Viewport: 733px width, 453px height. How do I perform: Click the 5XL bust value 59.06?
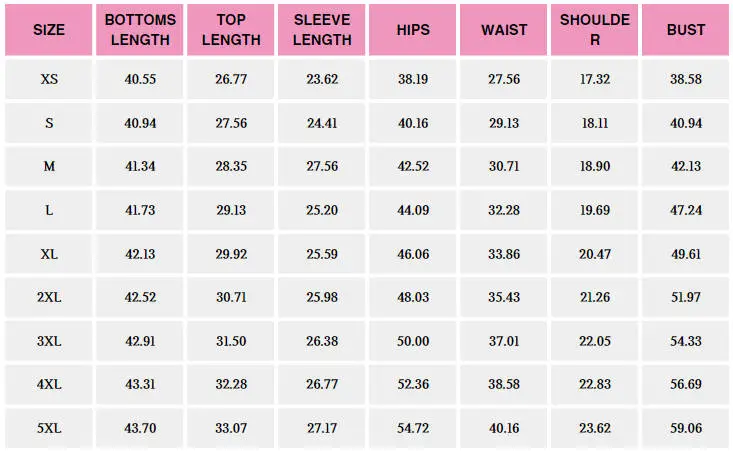click(x=686, y=428)
